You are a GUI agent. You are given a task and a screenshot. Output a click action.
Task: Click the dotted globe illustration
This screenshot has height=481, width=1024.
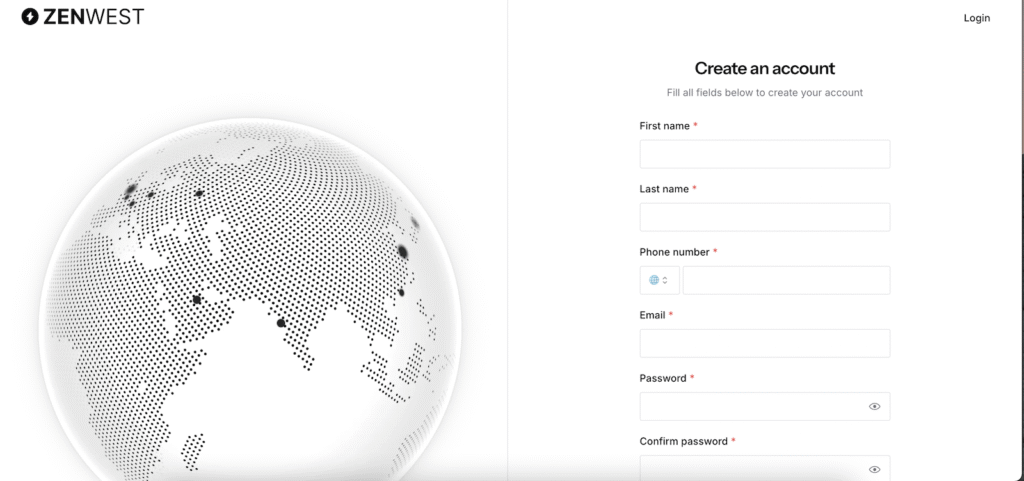tap(250, 300)
